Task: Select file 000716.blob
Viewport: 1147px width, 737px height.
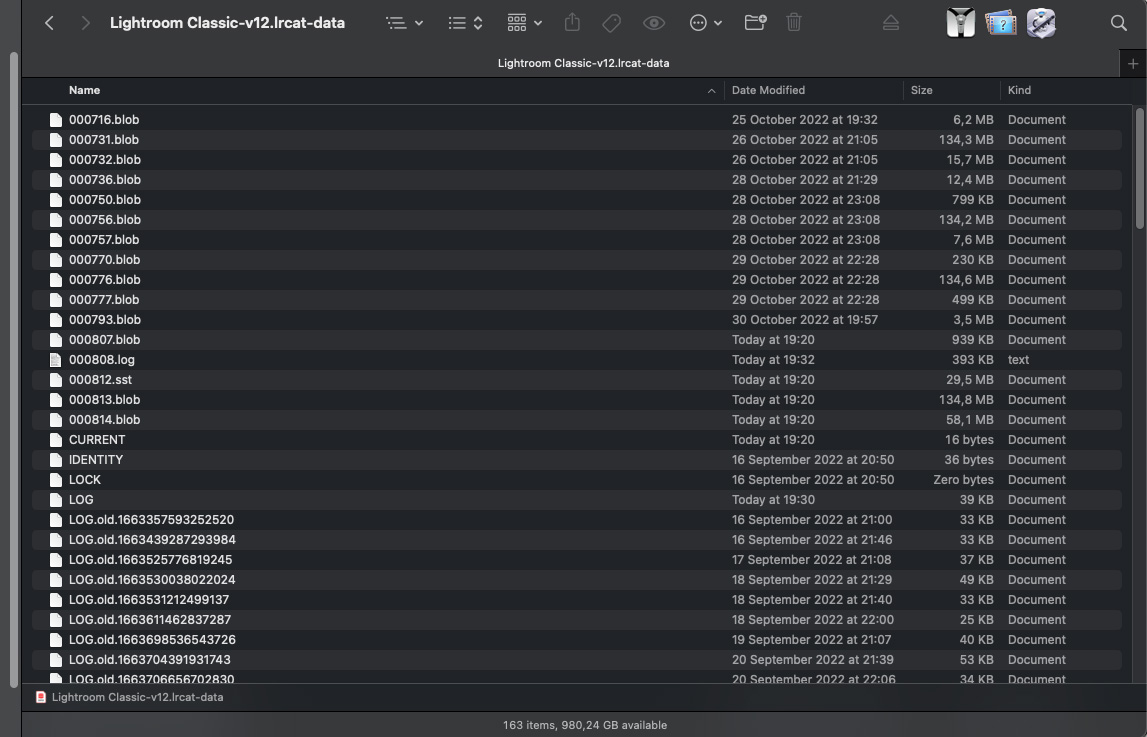Action: 577,119
